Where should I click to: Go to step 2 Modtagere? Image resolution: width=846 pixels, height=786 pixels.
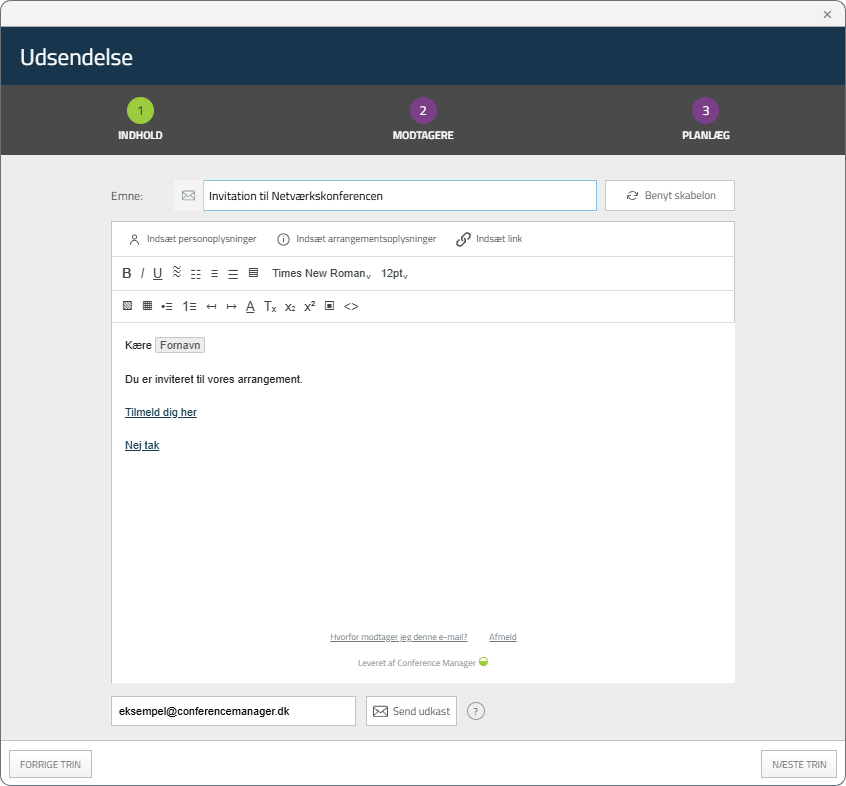(423, 120)
